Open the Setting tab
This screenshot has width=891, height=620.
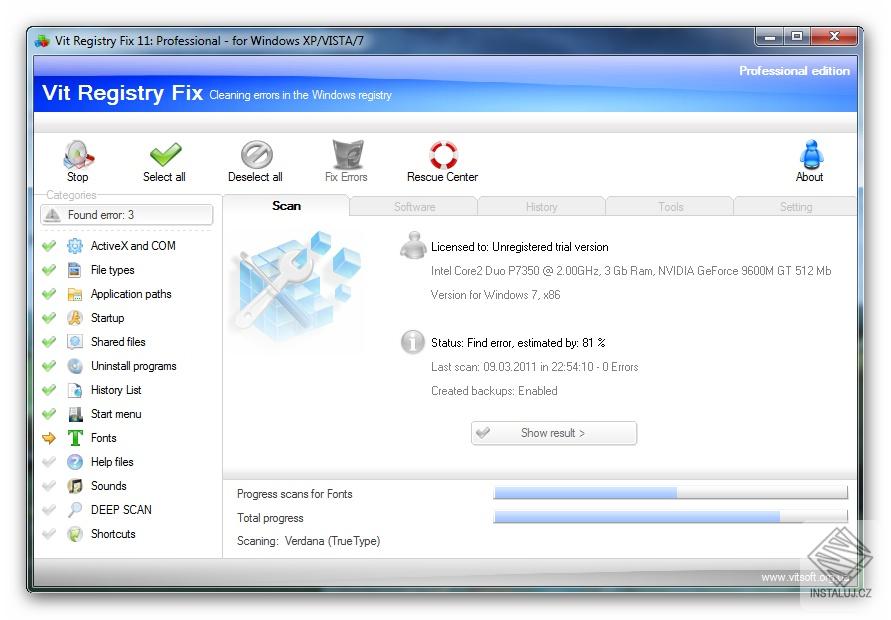(796, 207)
